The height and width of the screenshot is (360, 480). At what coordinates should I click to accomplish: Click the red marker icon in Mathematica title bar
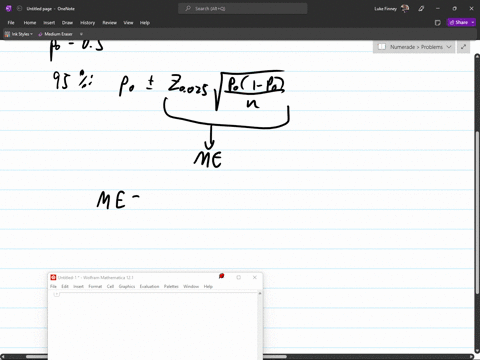[x=221, y=276]
